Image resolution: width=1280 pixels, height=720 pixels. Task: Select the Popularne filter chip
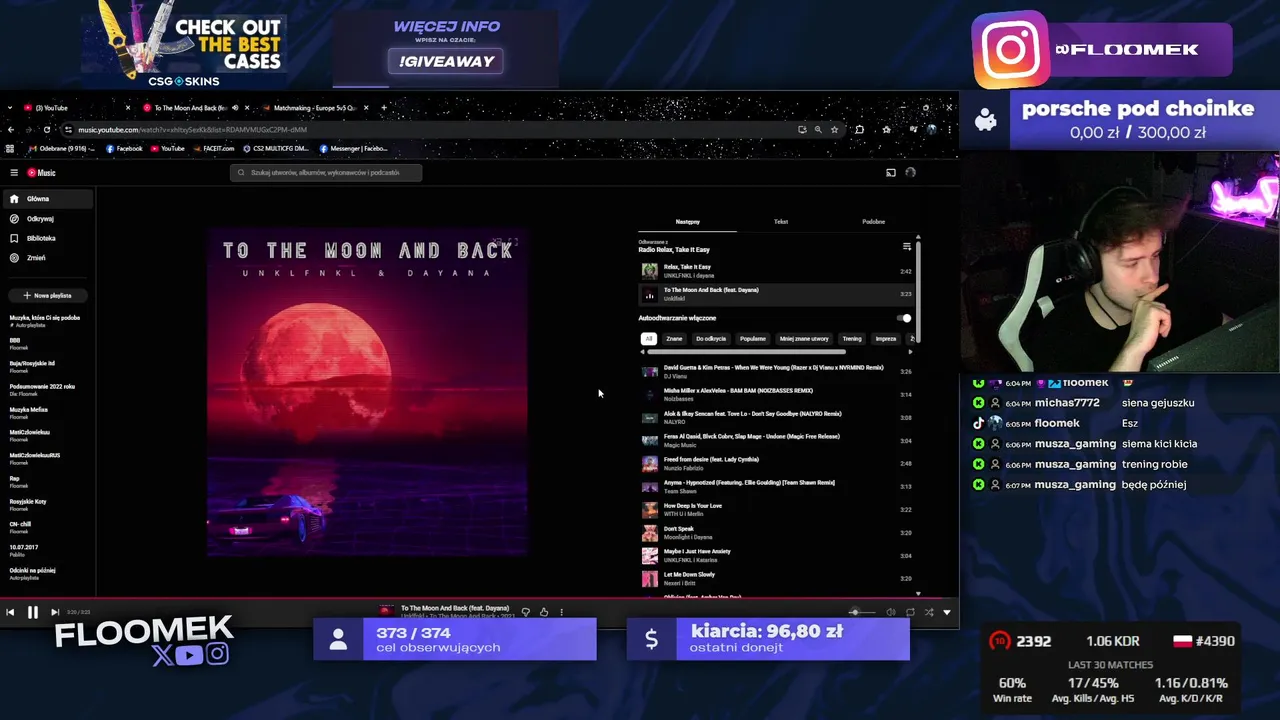pyautogui.click(x=753, y=339)
